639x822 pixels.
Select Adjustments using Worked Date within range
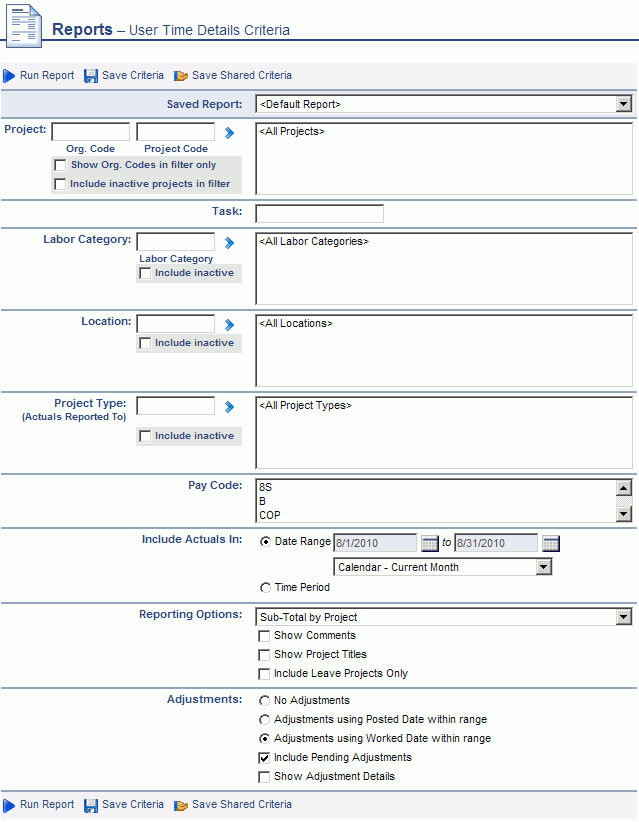(x=265, y=739)
